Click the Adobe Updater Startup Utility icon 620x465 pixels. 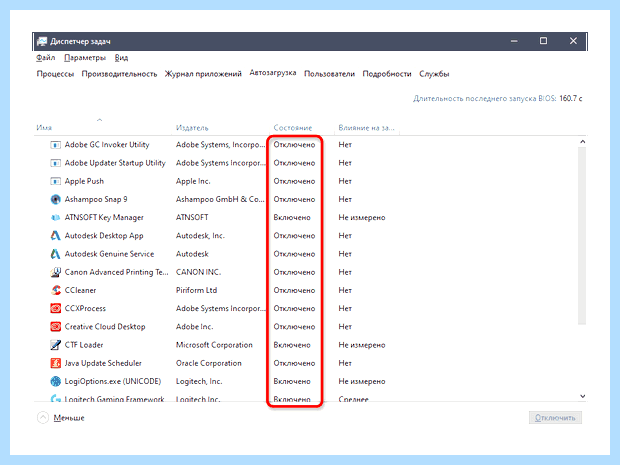coord(55,163)
